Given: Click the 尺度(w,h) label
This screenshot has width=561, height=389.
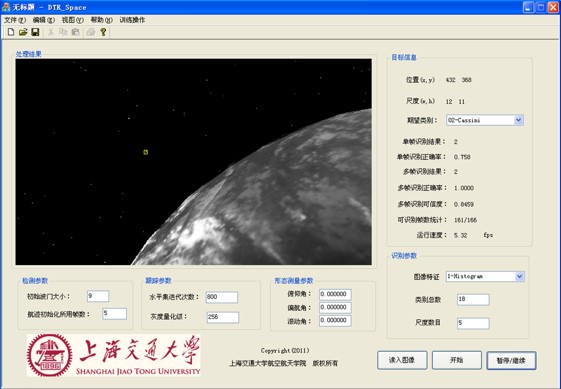Looking at the screenshot, I should point(420,101).
